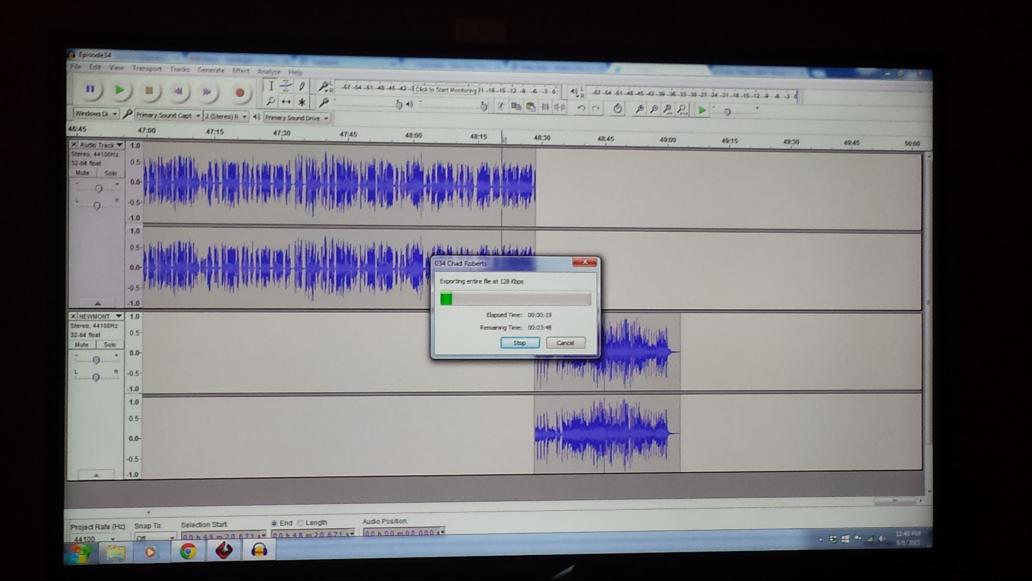Open Snap To dropdown
Image resolution: width=1032 pixels, height=581 pixels.
point(155,538)
